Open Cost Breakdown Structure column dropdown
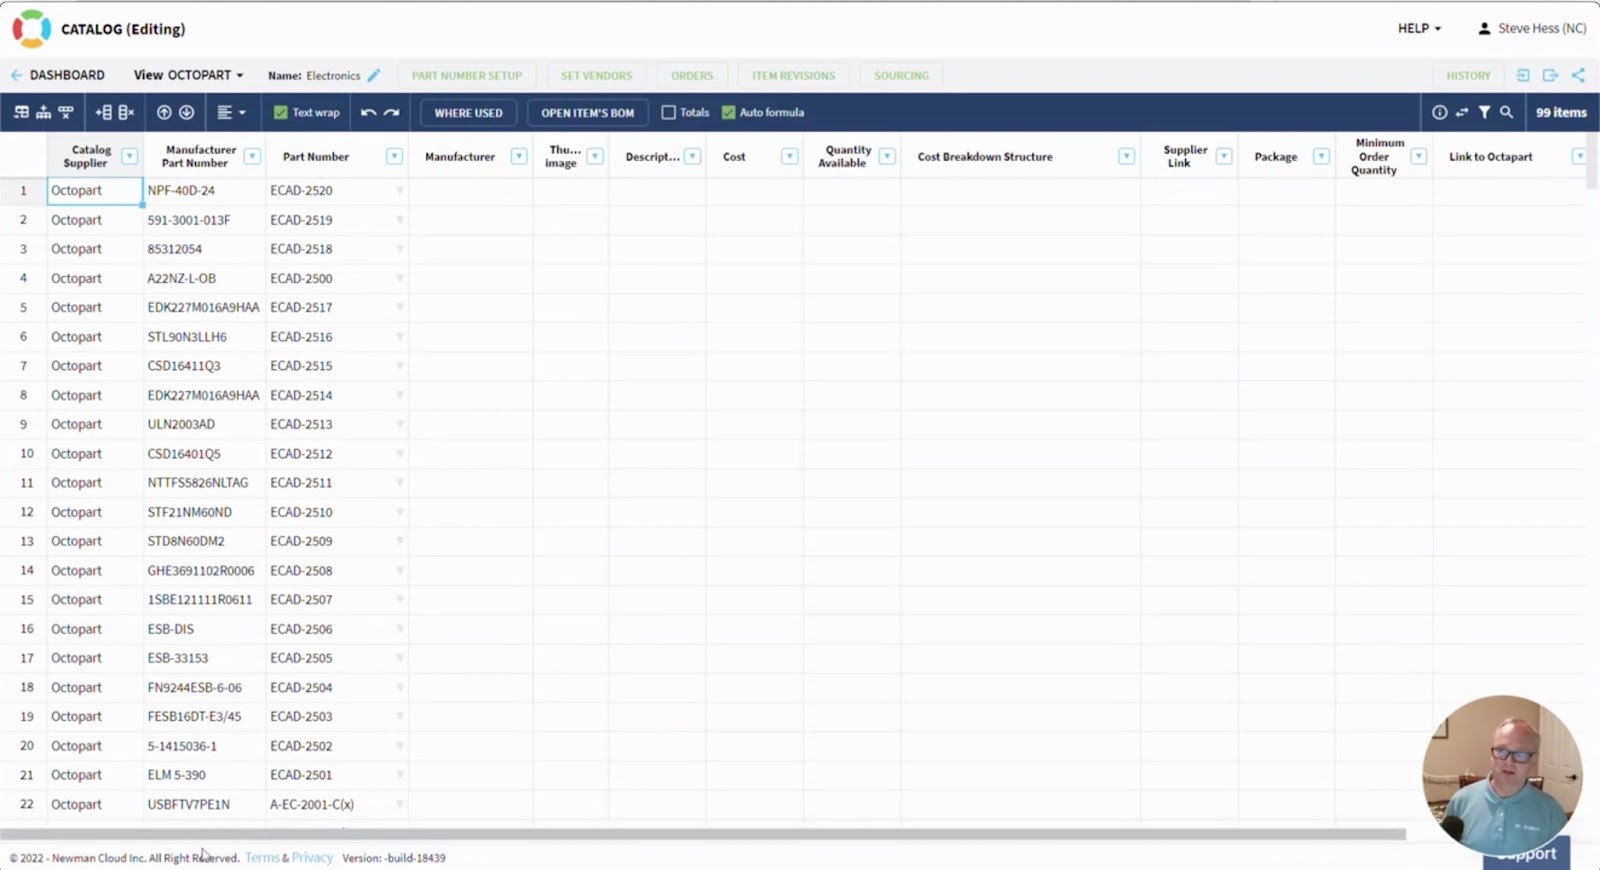Viewport: 1600px width, 870px height. coord(1127,157)
